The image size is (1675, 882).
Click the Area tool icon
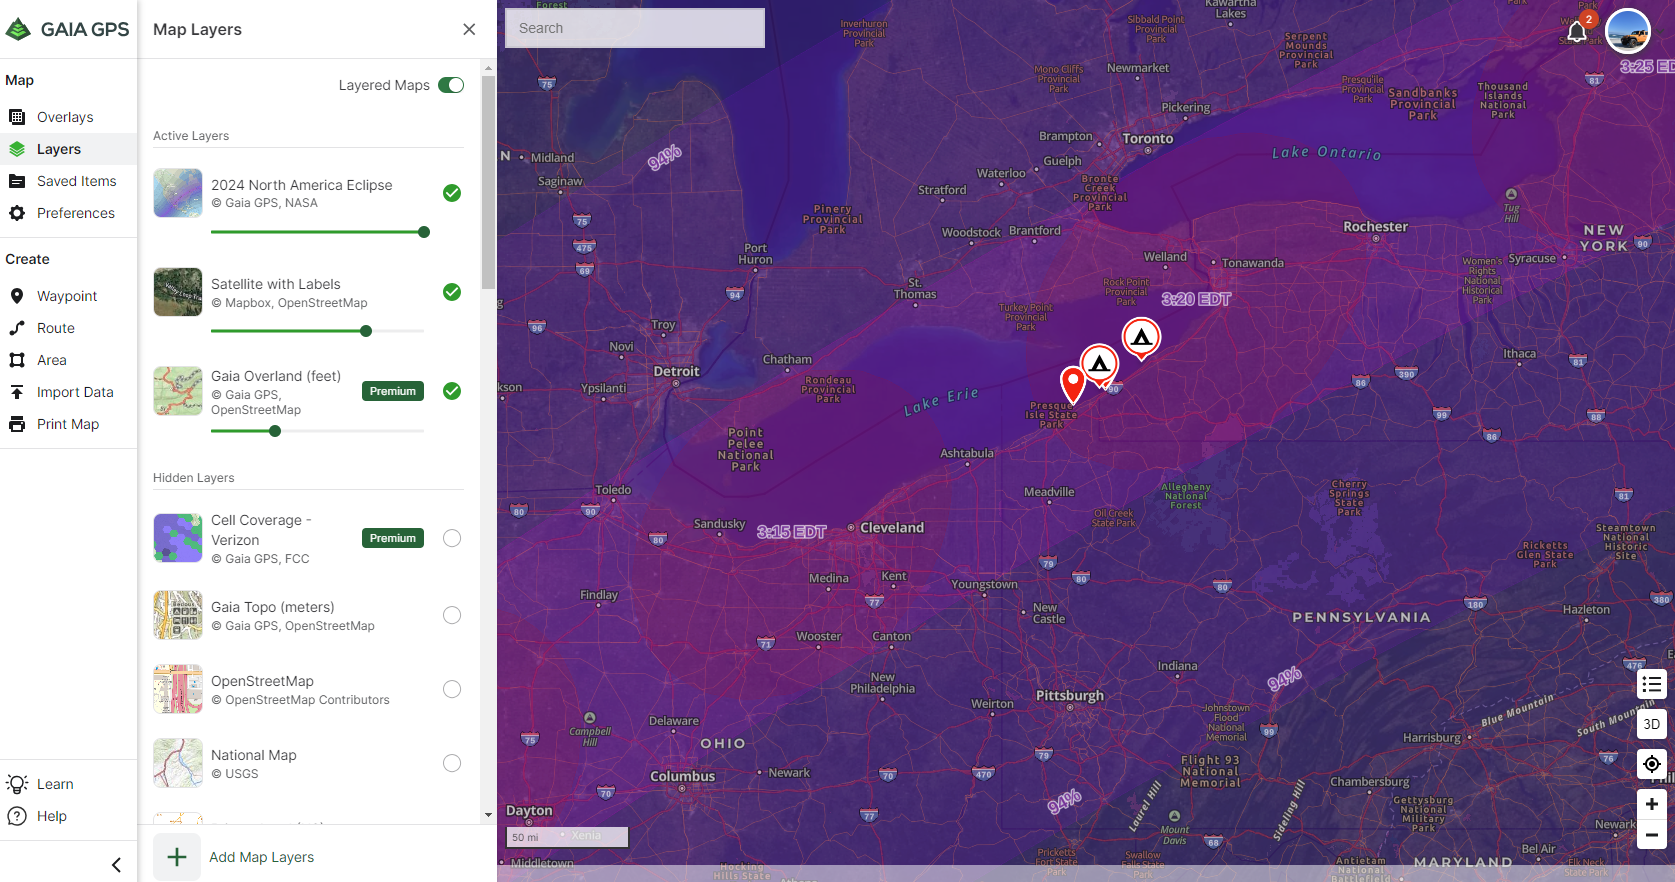17,360
